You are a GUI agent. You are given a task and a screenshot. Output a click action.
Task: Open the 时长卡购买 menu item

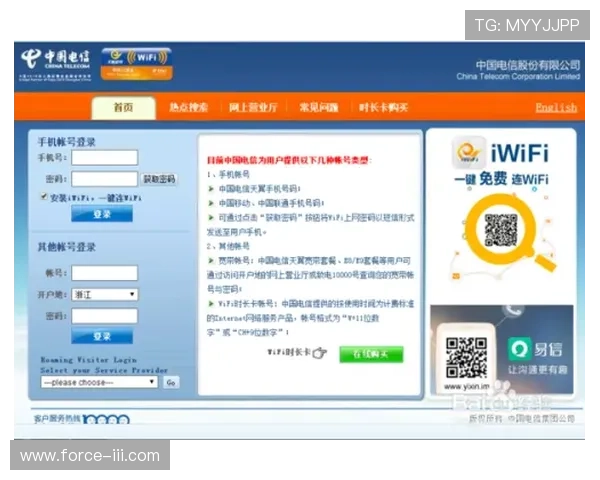point(383,107)
